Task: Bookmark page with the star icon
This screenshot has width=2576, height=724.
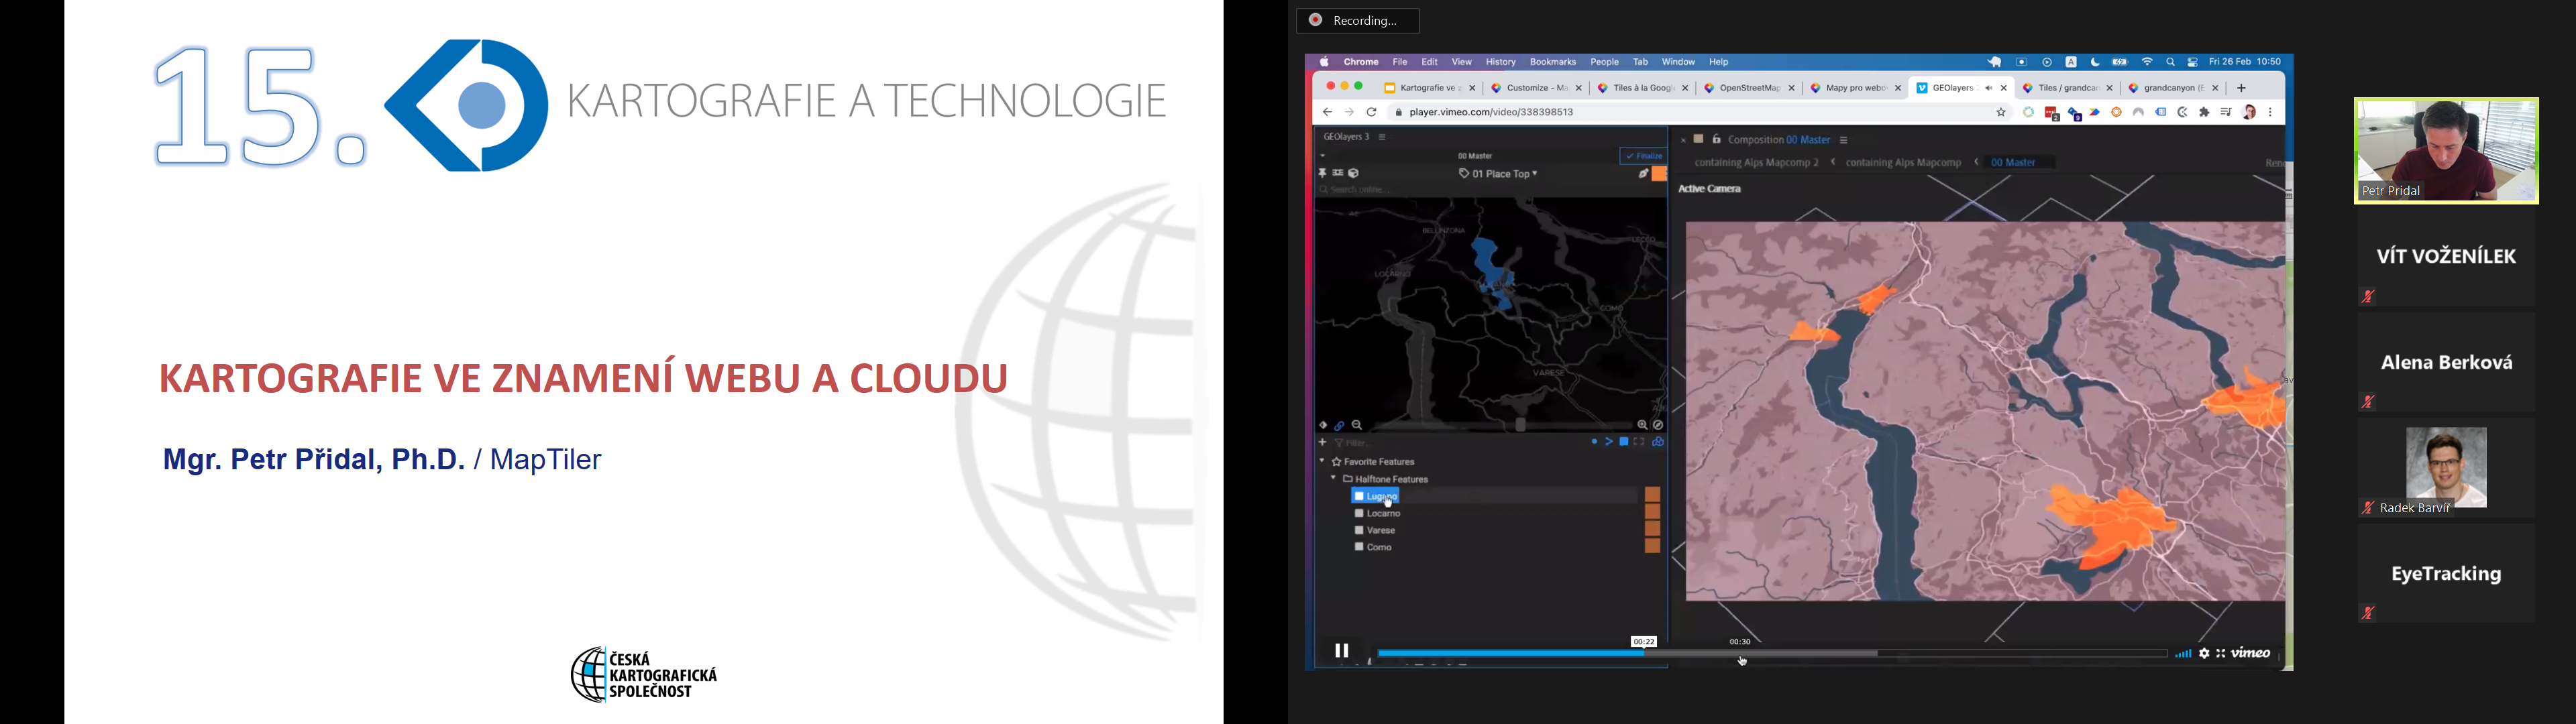Action: pyautogui.click(x=2001, y=113)
